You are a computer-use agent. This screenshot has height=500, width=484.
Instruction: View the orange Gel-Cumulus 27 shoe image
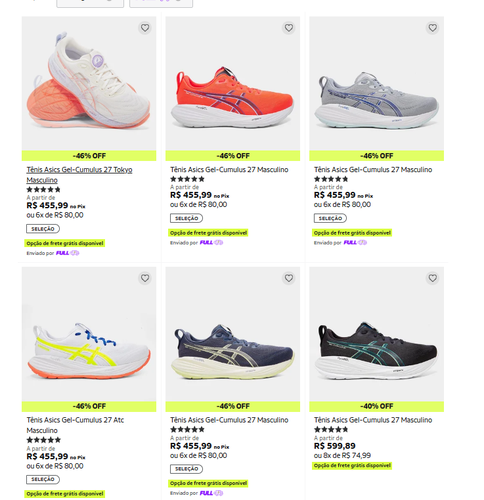coord(233,84)
